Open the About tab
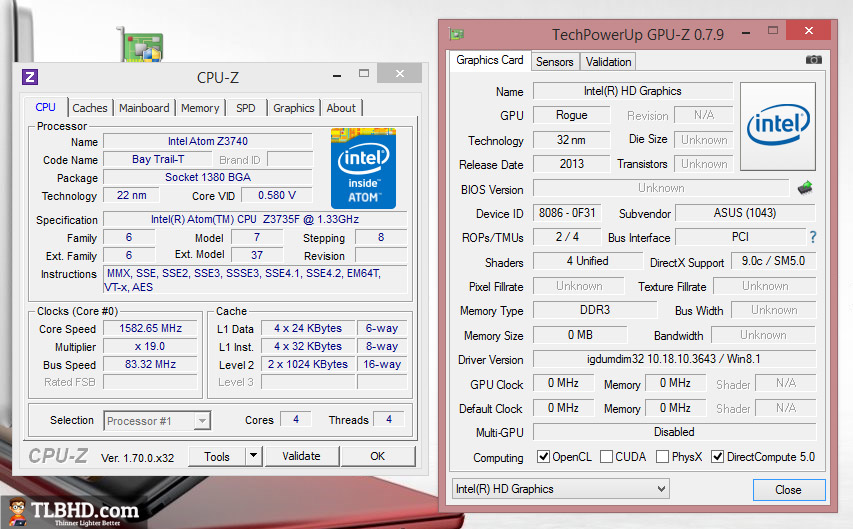This screenshot has height=529, width=853. pos(341,108)
